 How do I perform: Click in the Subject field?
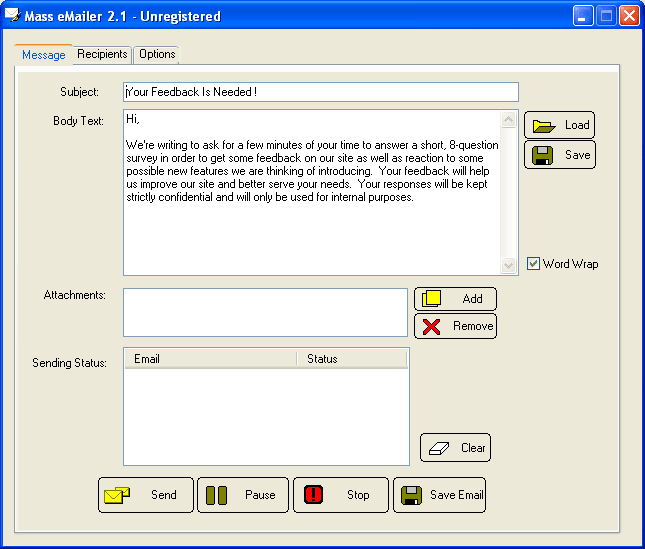click(x=321, y=92)
